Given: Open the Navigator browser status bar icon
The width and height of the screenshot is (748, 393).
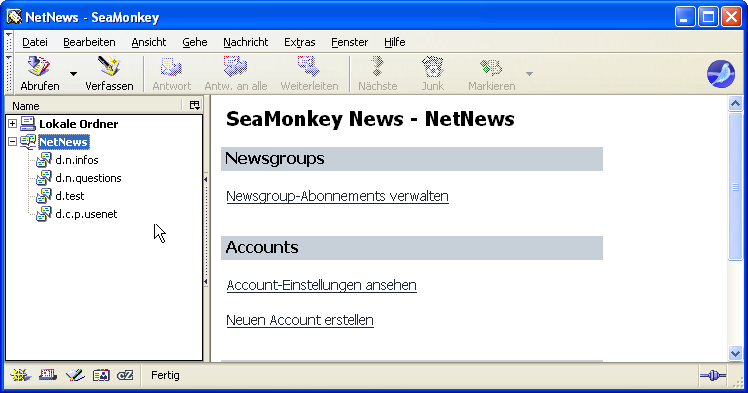Looking at the screenshot, I should [x=21, y=375].
